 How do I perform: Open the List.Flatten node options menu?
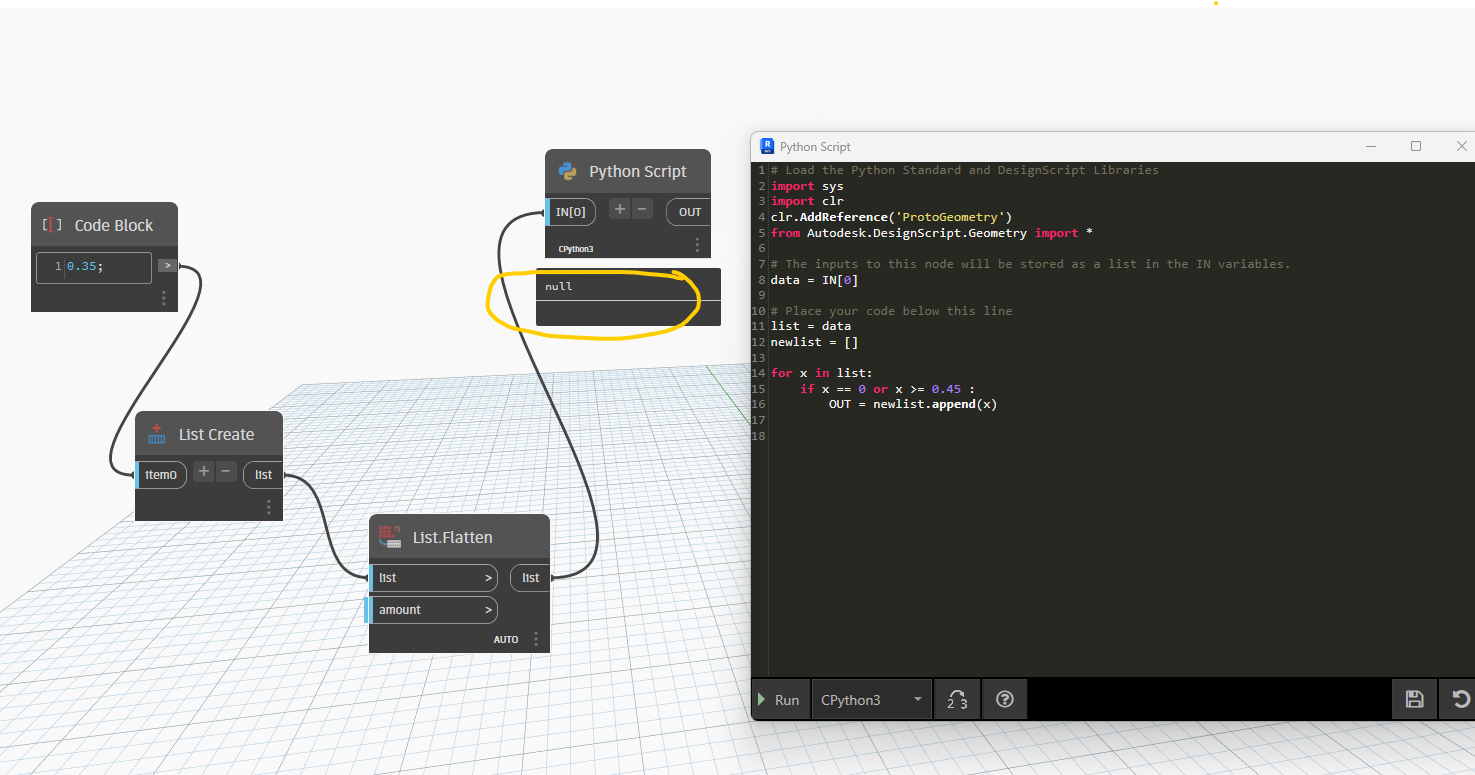point(536,639)
